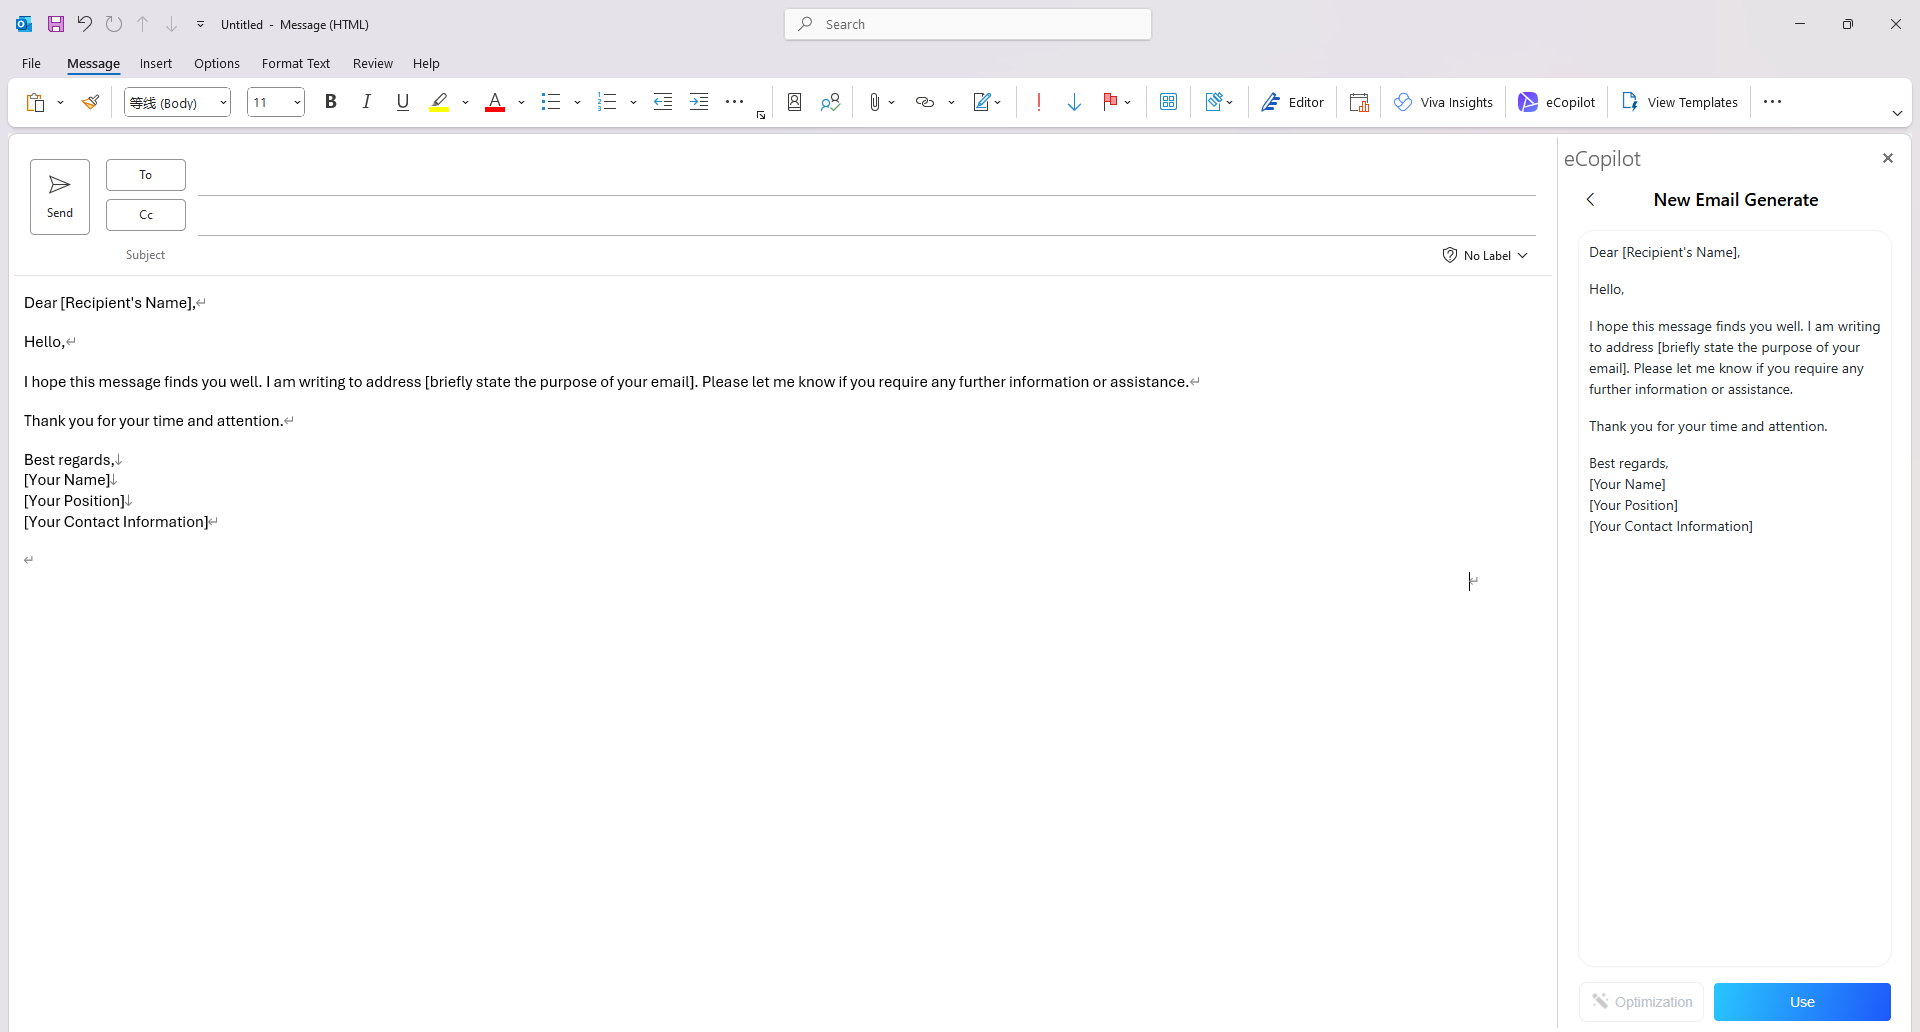Toggle underline formatting

coord(402,101)
